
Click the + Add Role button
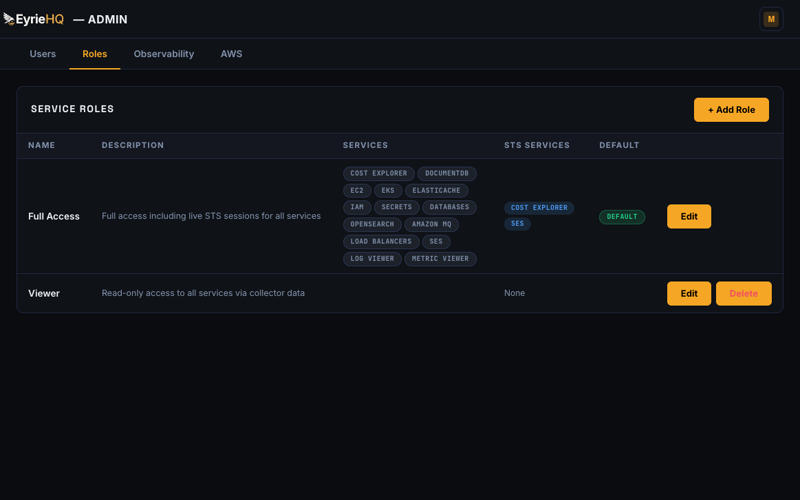[x=731, y=110]
